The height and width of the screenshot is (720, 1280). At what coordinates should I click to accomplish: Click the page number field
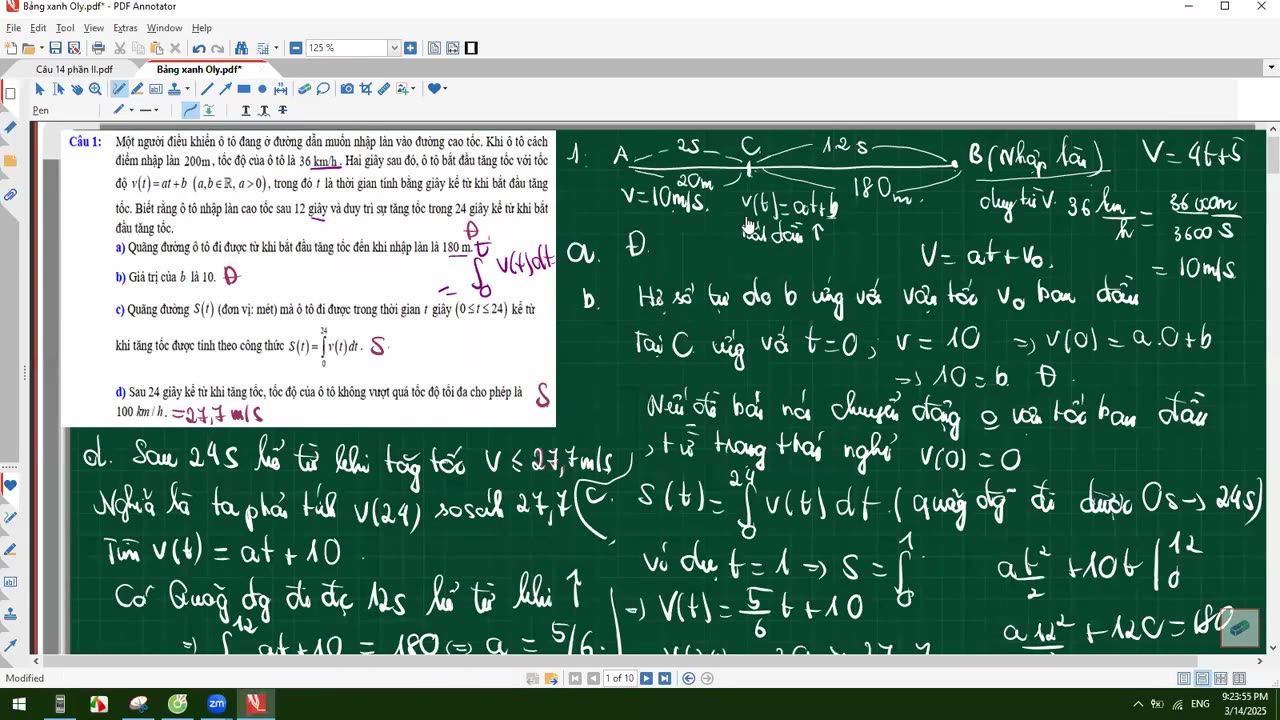(620, 678)
